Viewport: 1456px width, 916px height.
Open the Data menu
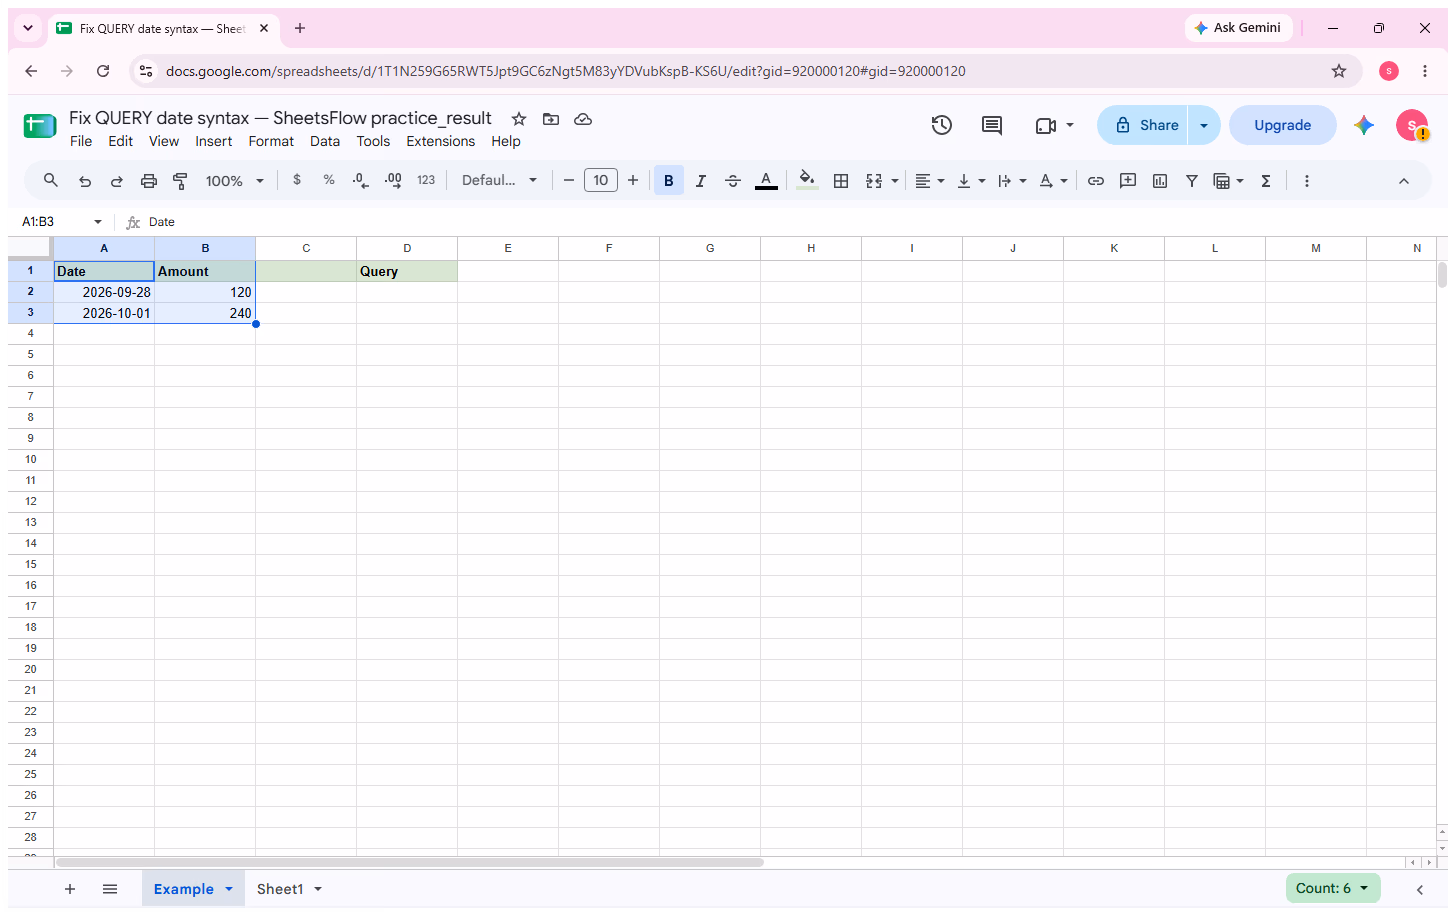point(325,141)
